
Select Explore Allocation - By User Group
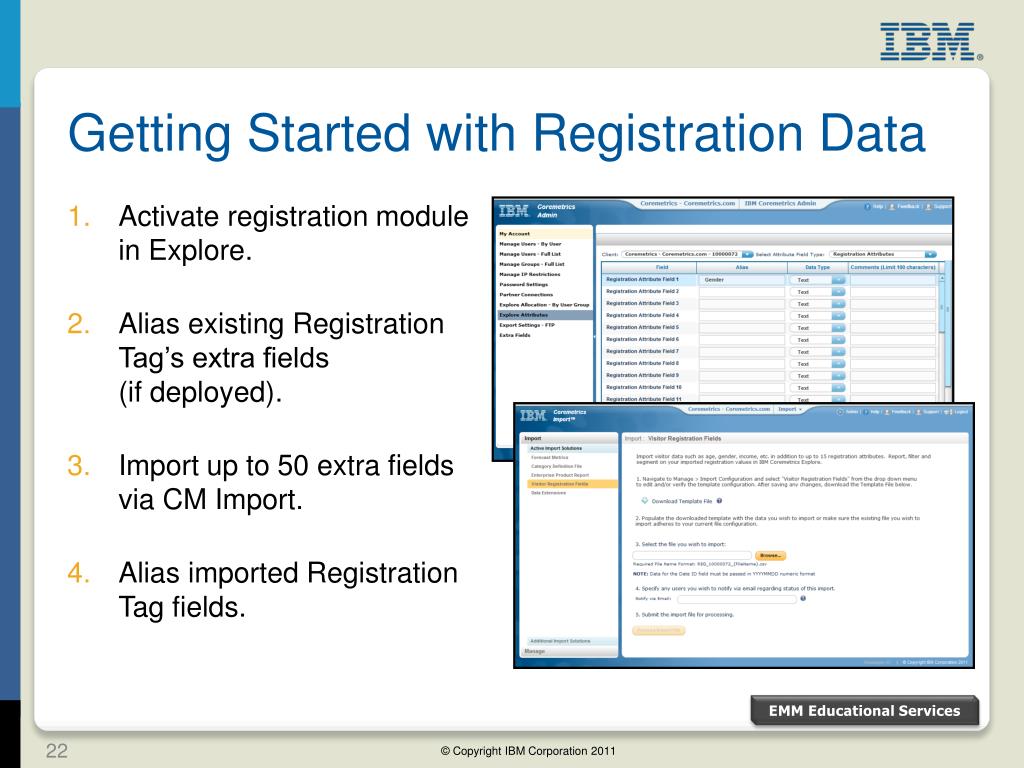click(x=544, y=305)
